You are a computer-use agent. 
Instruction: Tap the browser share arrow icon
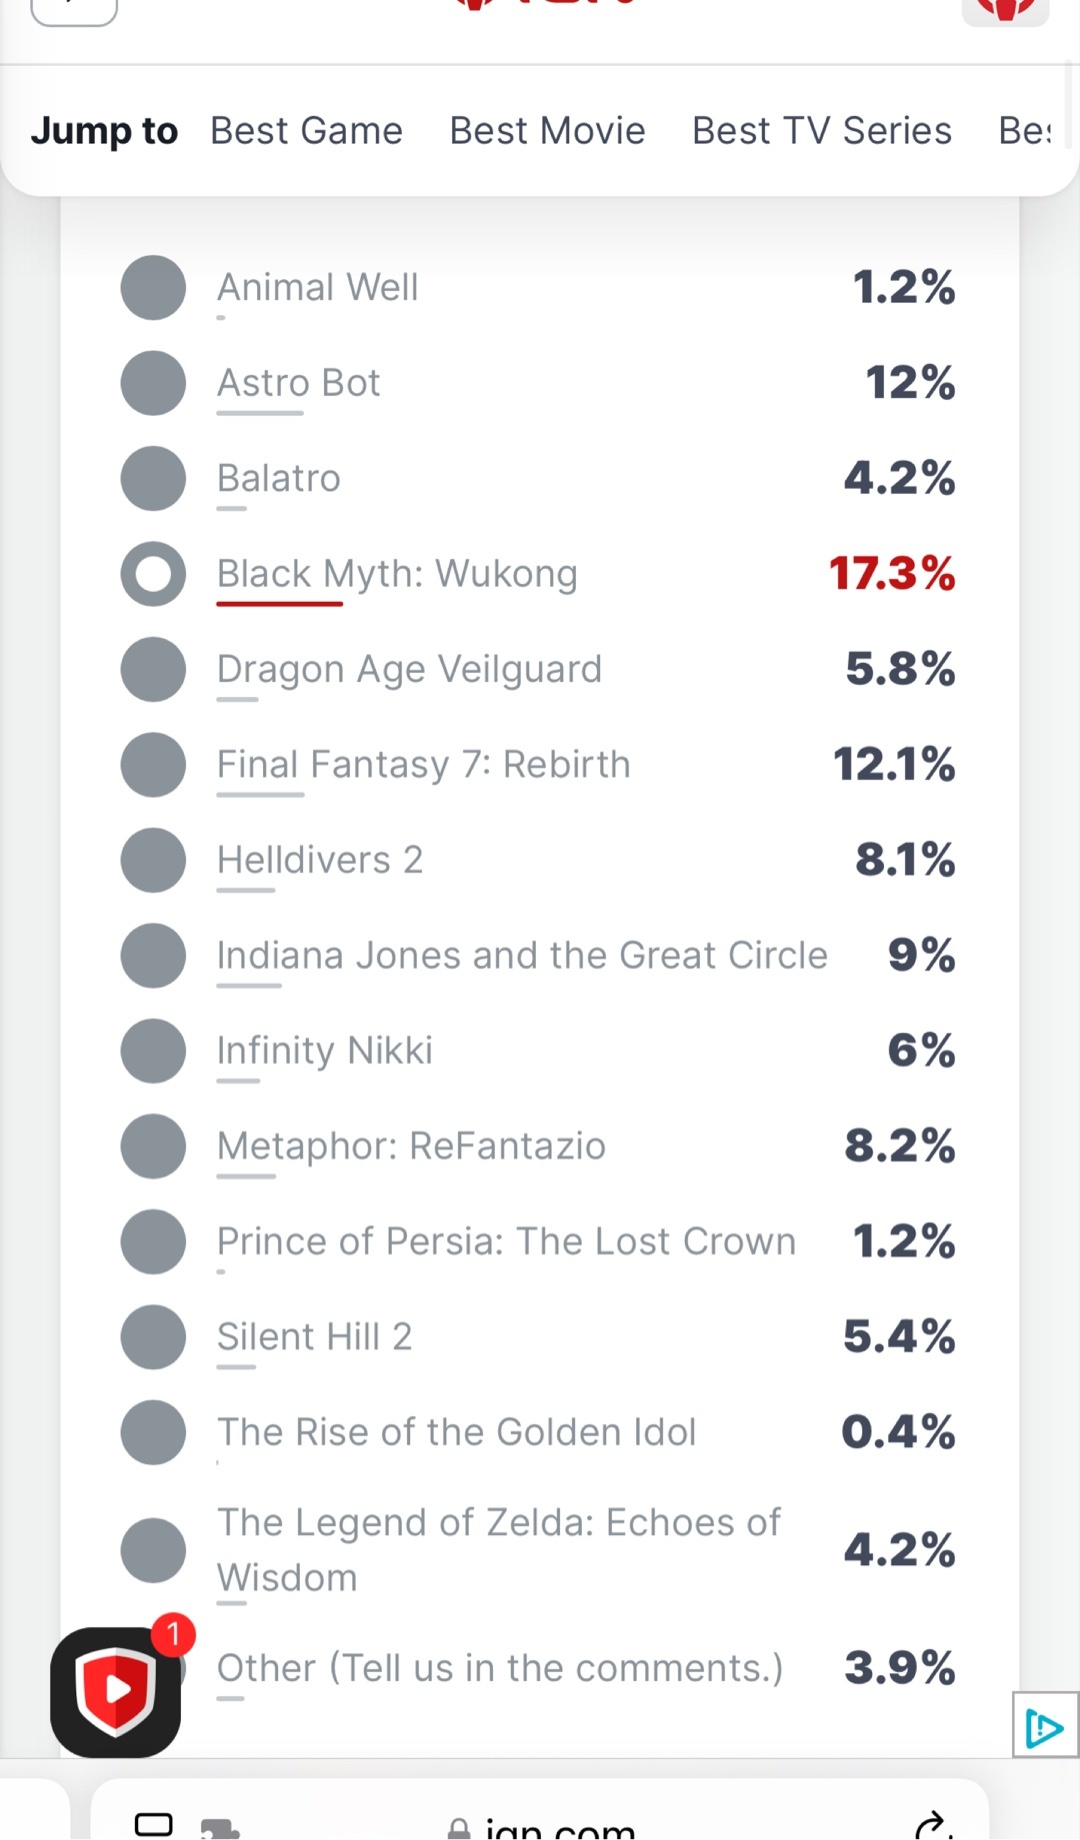click(x=932, y=1824)
